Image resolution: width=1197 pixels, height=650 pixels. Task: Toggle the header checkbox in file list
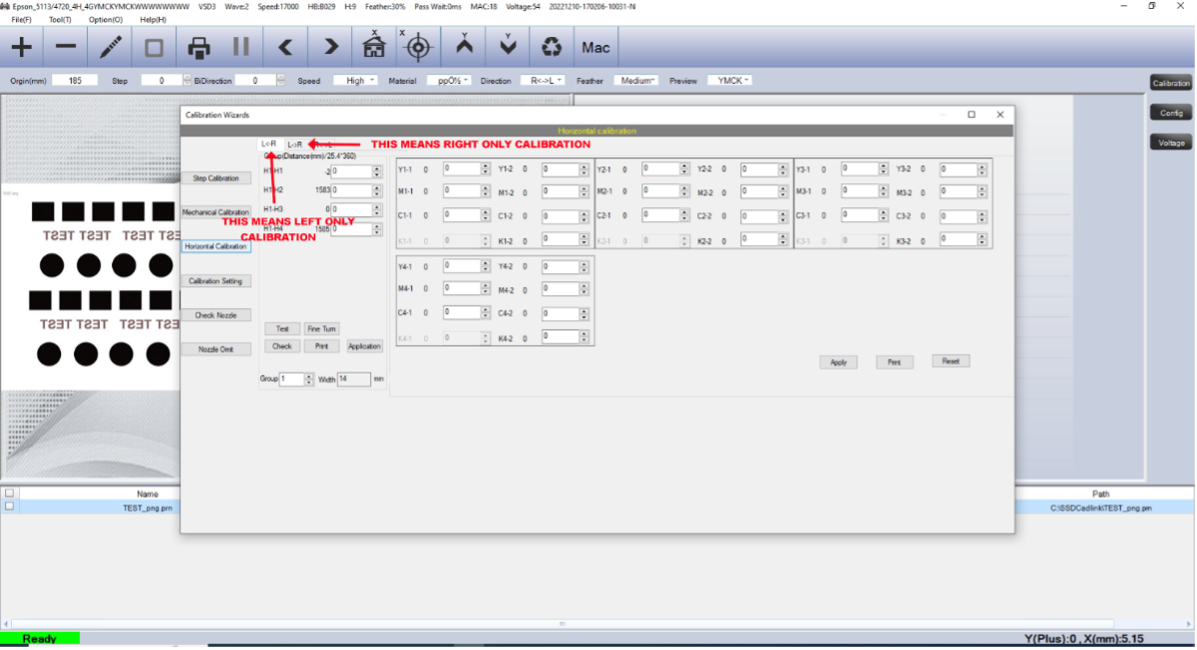[x=10, y=493]
